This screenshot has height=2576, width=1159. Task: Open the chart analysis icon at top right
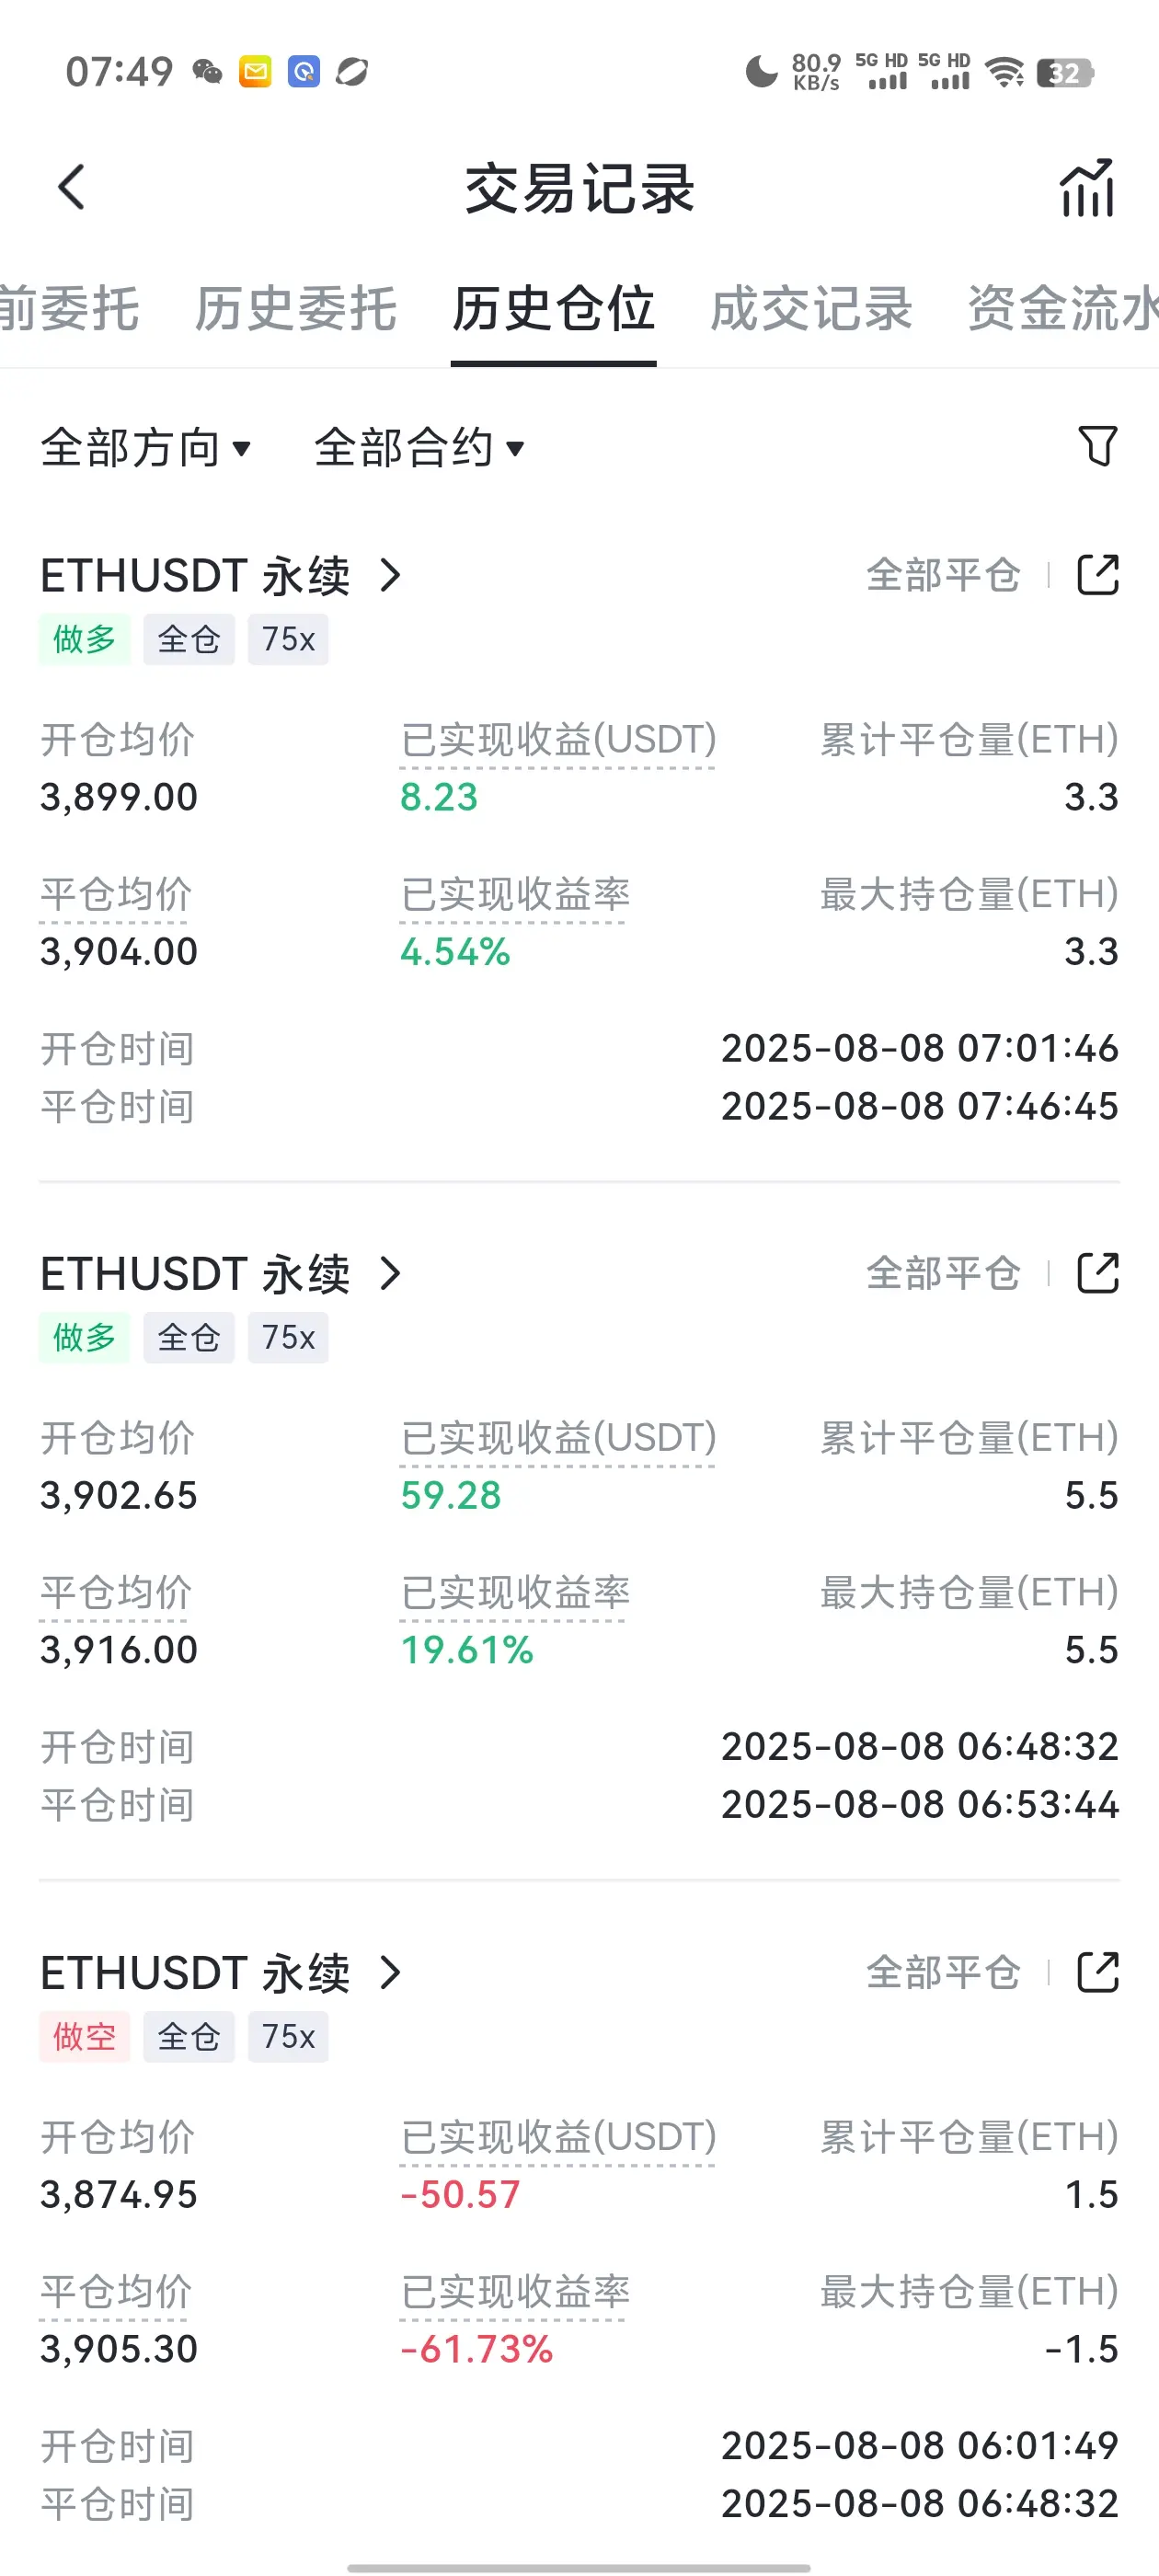(1087, 187)
